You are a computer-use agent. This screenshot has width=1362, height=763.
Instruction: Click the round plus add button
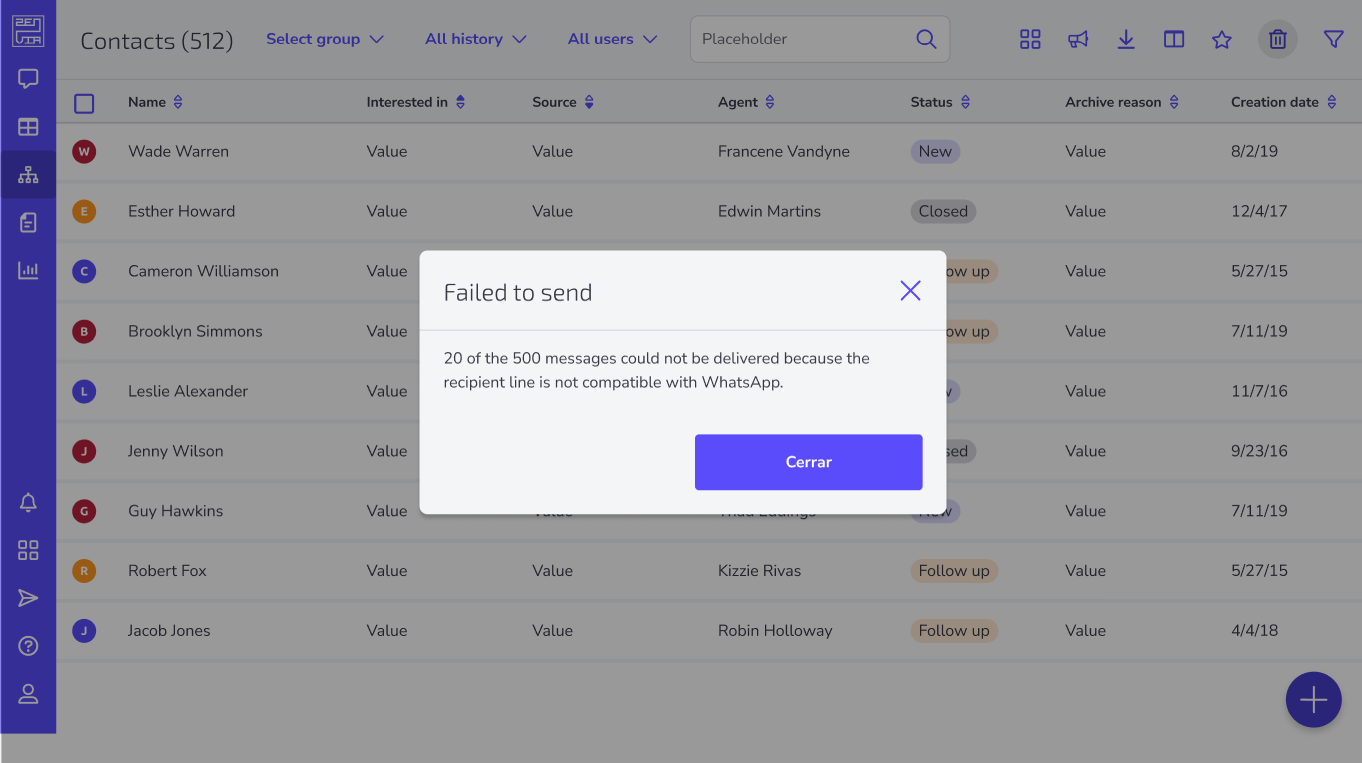coord(1313,699)
